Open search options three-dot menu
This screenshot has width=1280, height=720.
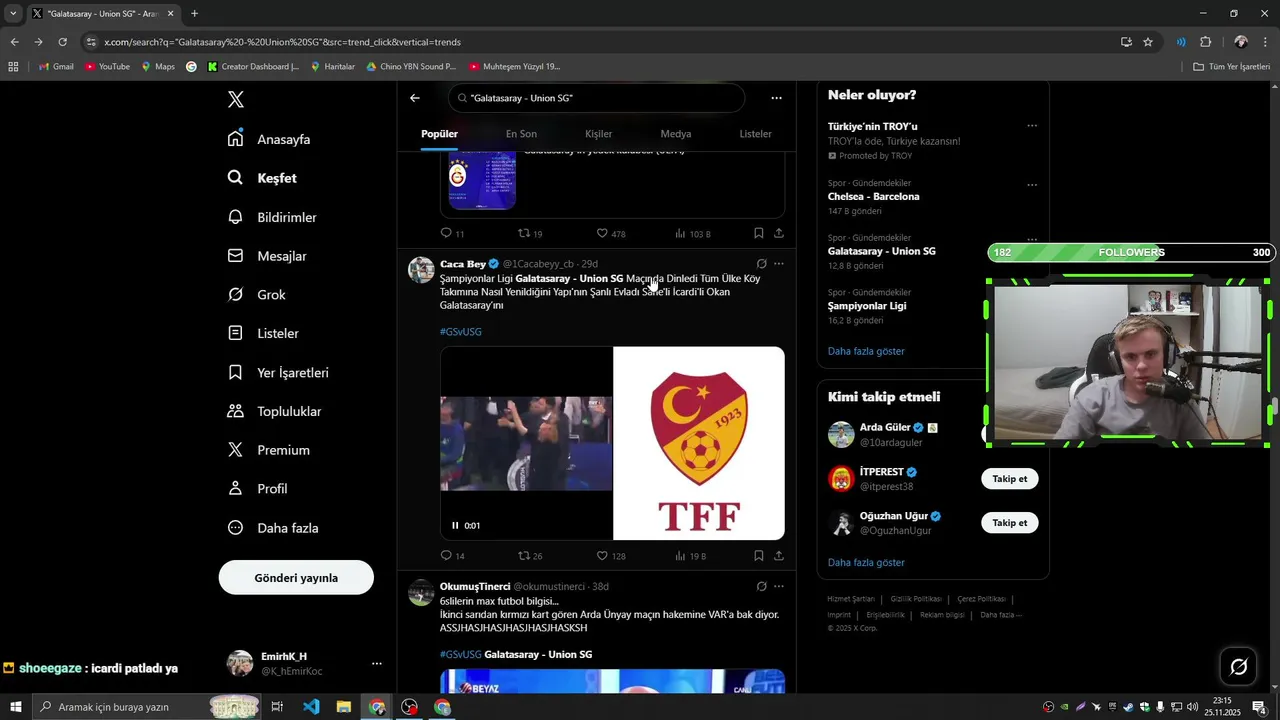coord(776,98)
